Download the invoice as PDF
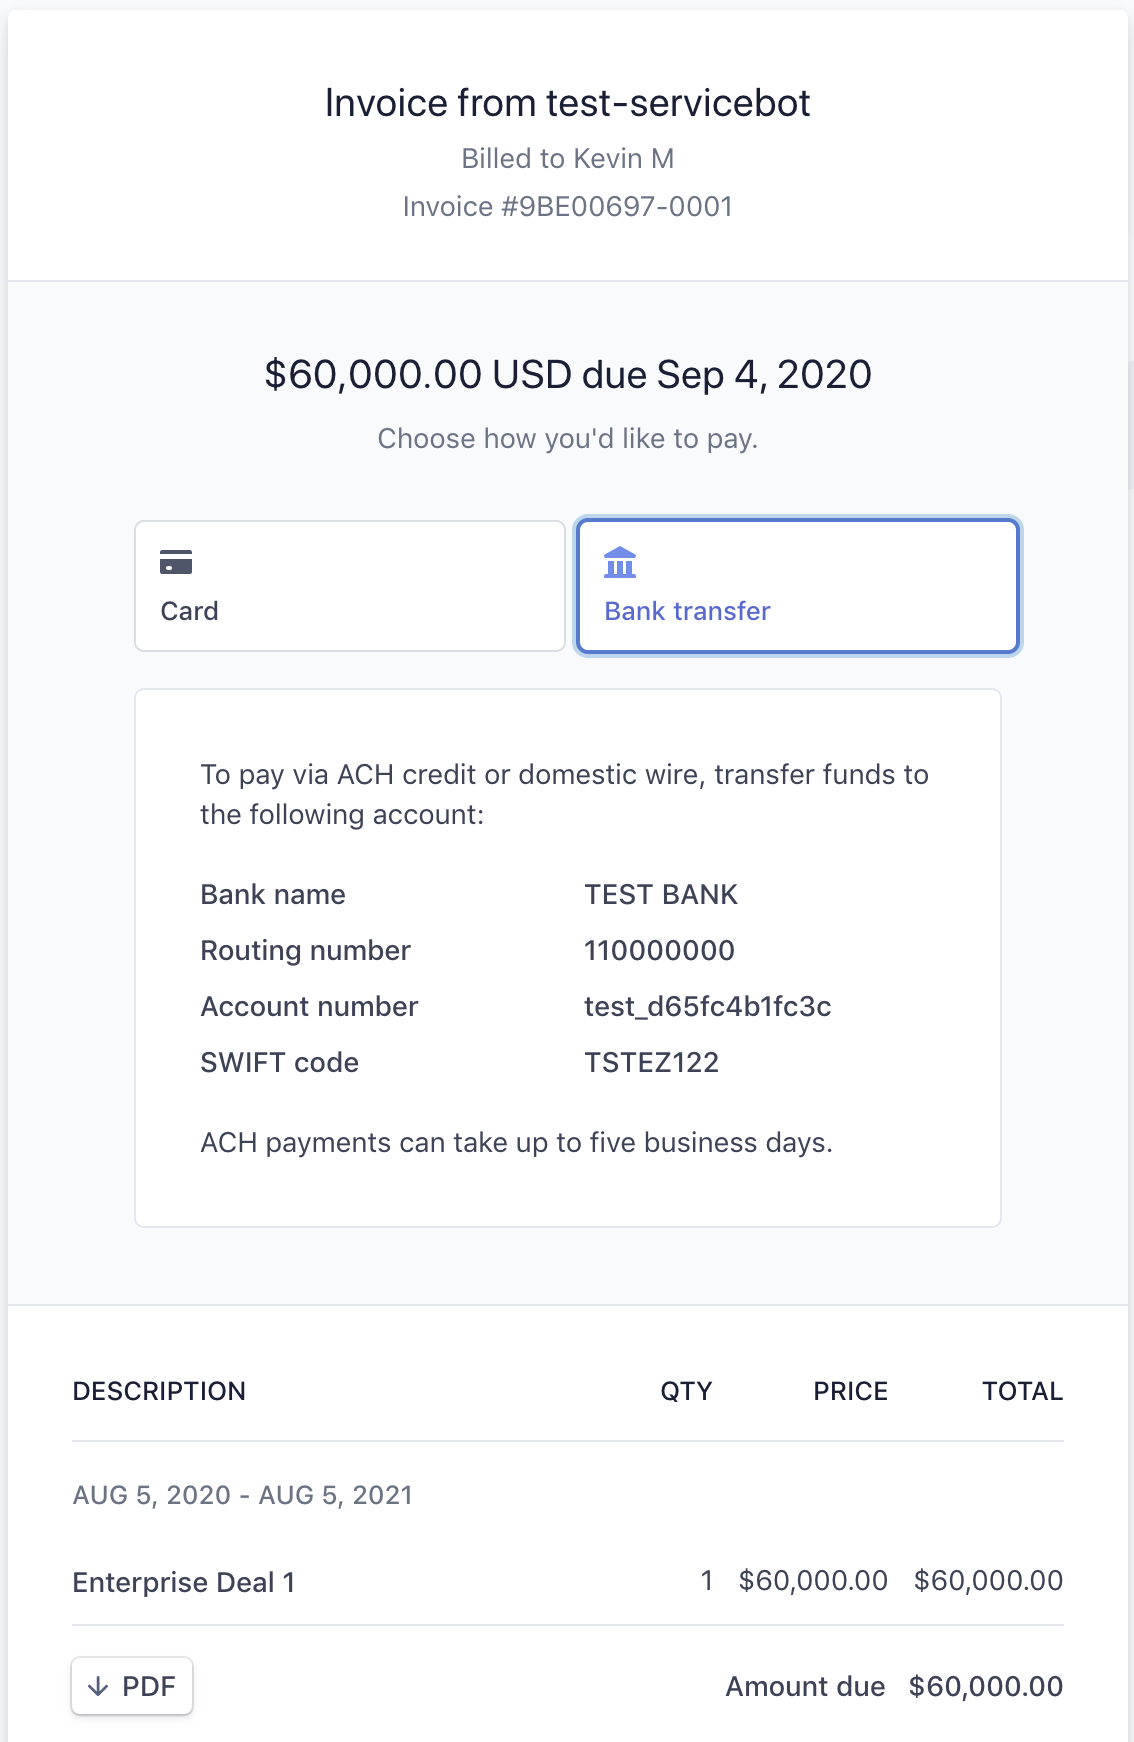Screen dimensions: 1134x1742 [132, 1686]
